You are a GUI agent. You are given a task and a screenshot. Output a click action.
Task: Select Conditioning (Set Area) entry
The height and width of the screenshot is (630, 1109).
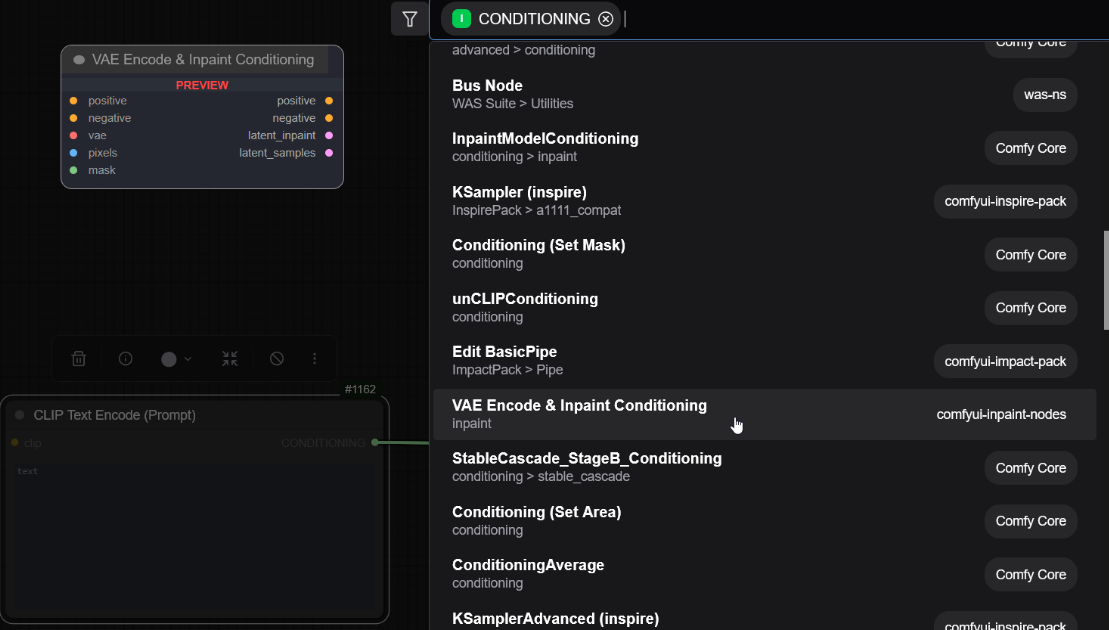coord(764,521)
